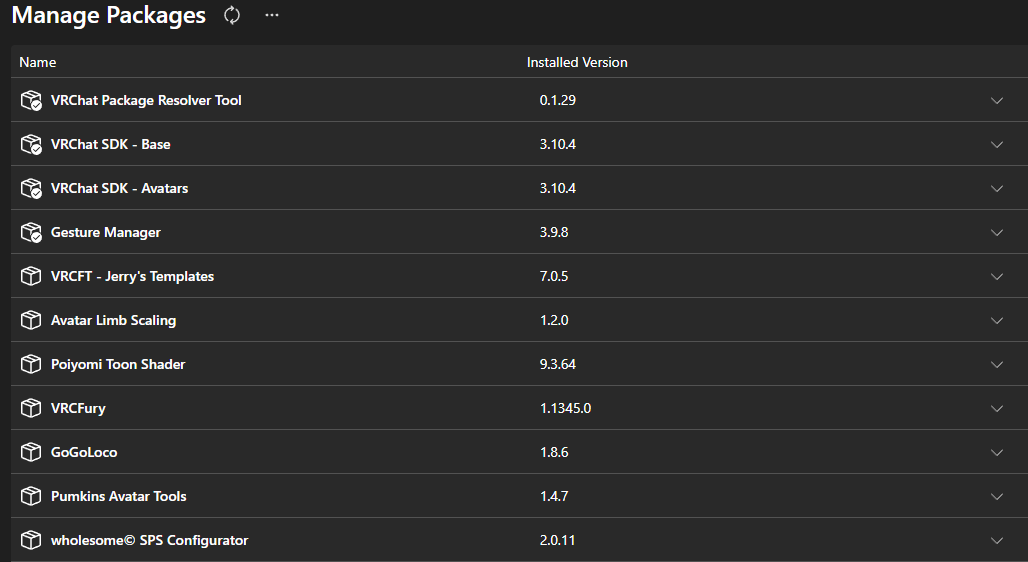Screen dimensions: 1028x562
Task: Click the Installed Version column header
Action: tap(577, 62)
